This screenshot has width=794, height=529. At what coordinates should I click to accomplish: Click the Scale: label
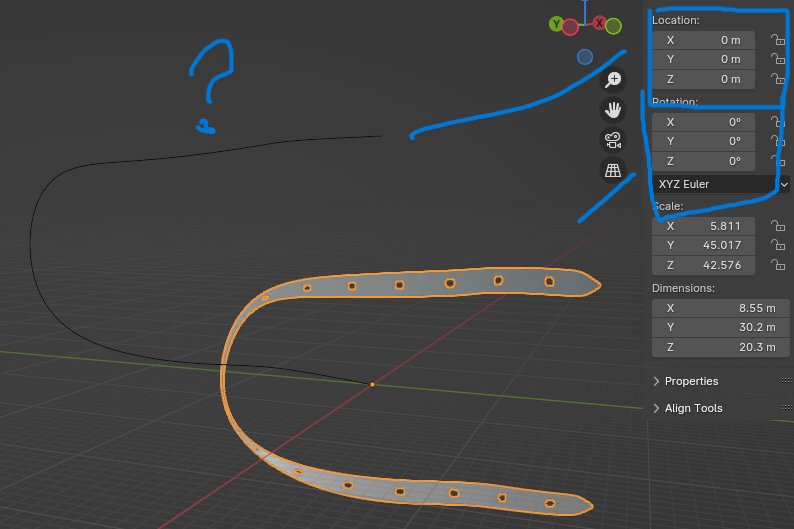[668, 206]
